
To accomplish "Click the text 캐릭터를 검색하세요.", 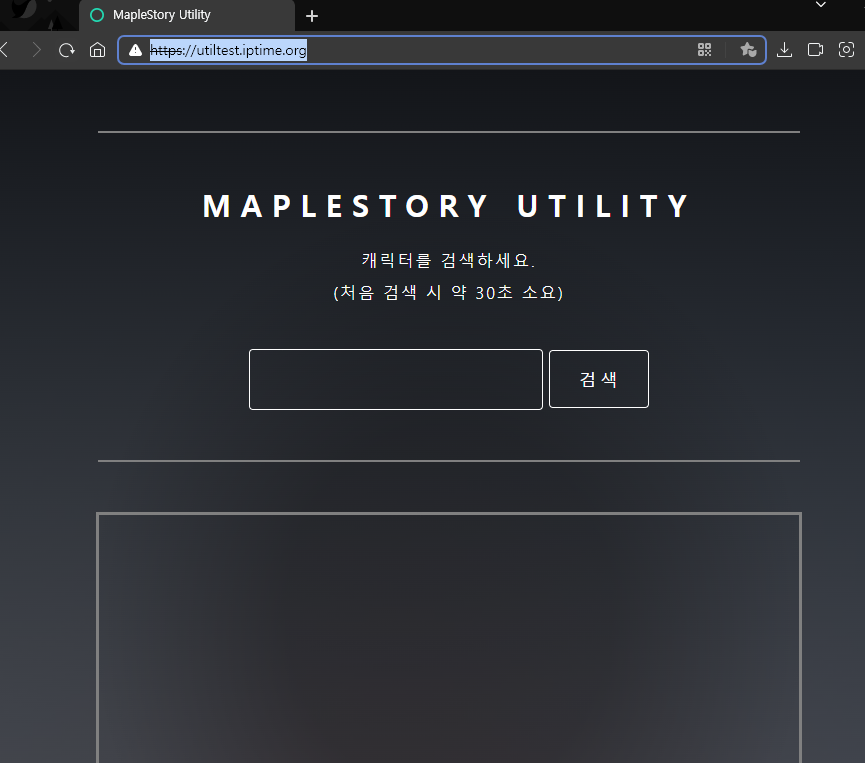I will tap(448, 260).
